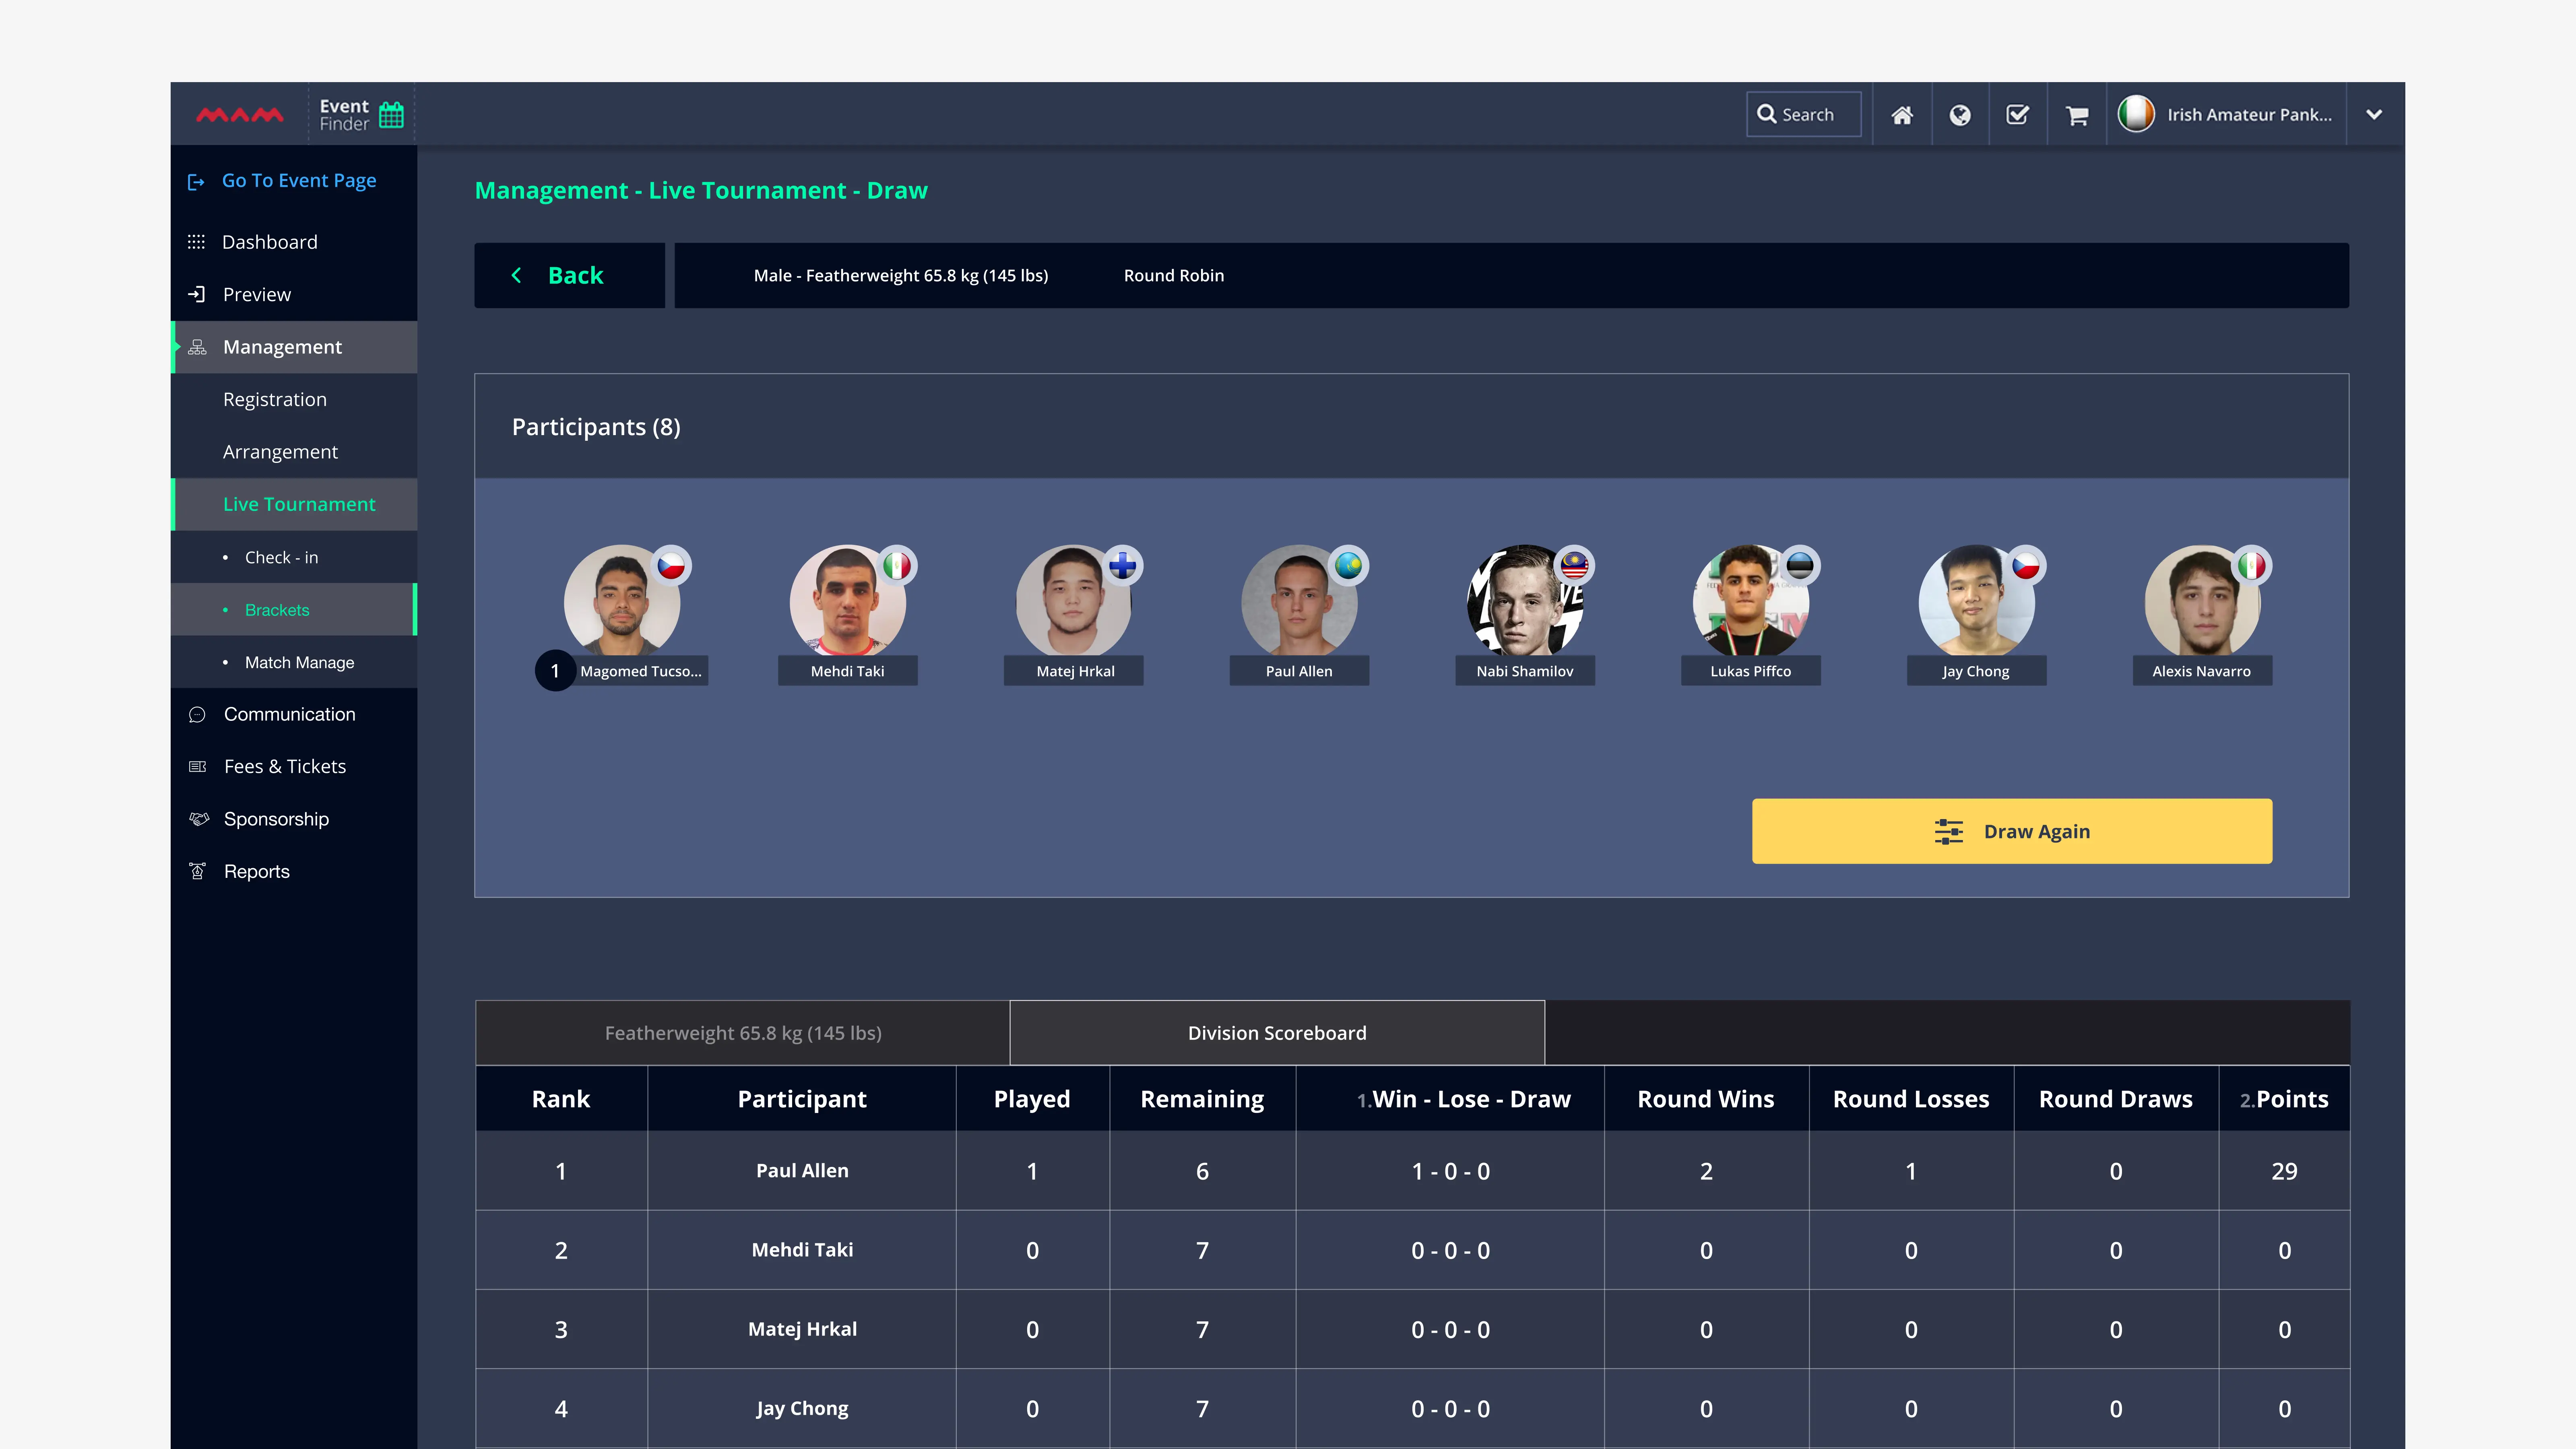This screenshot has width=2576, height=1449.
Task: Click the Sponsorship handshake icon
Action: pos(198,819)
